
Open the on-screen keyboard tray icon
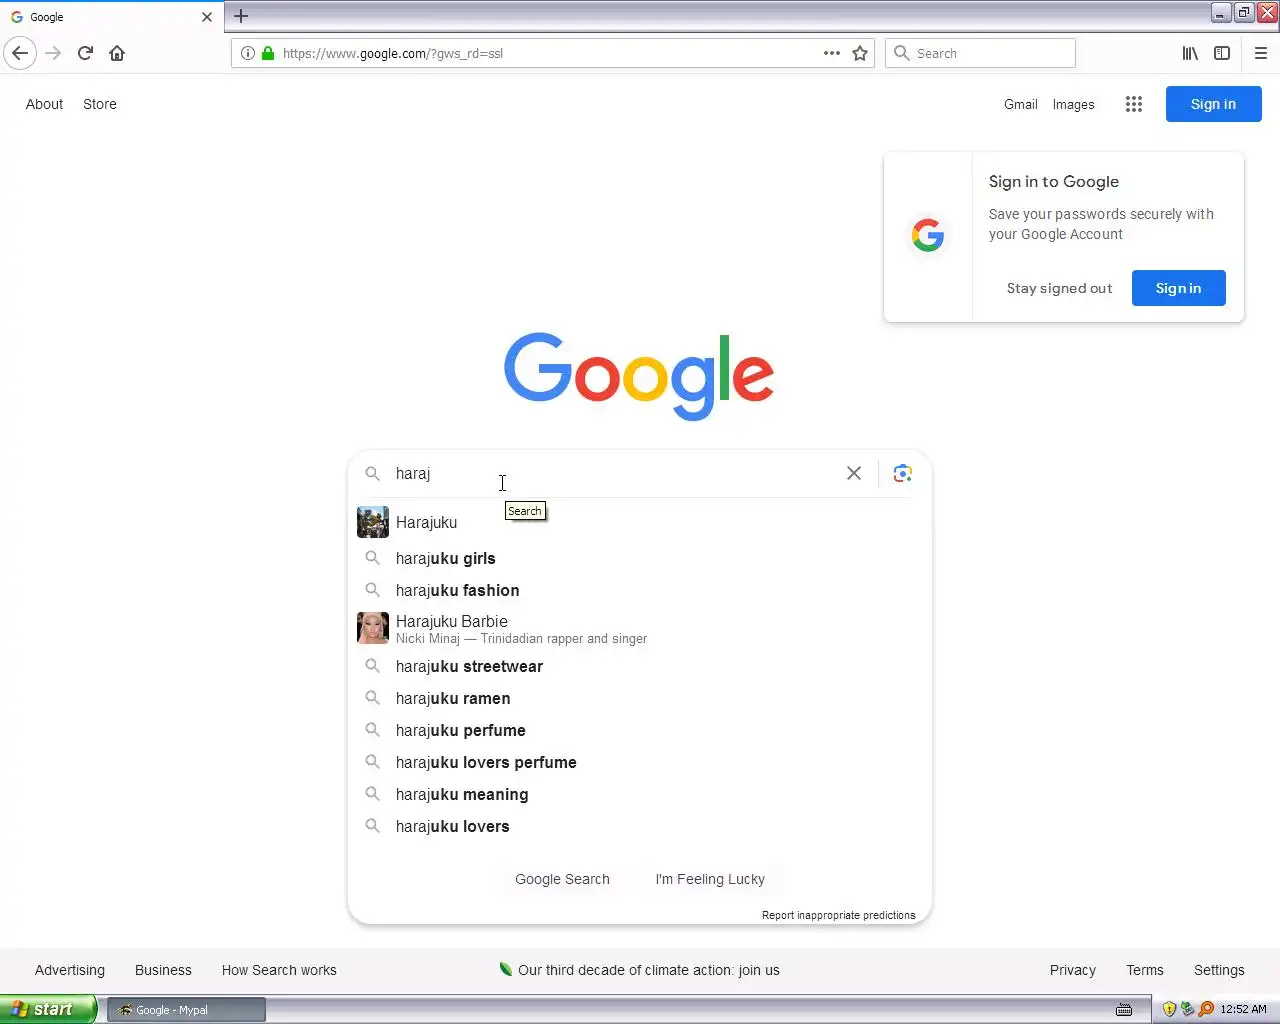(x=1124, y=1009)
